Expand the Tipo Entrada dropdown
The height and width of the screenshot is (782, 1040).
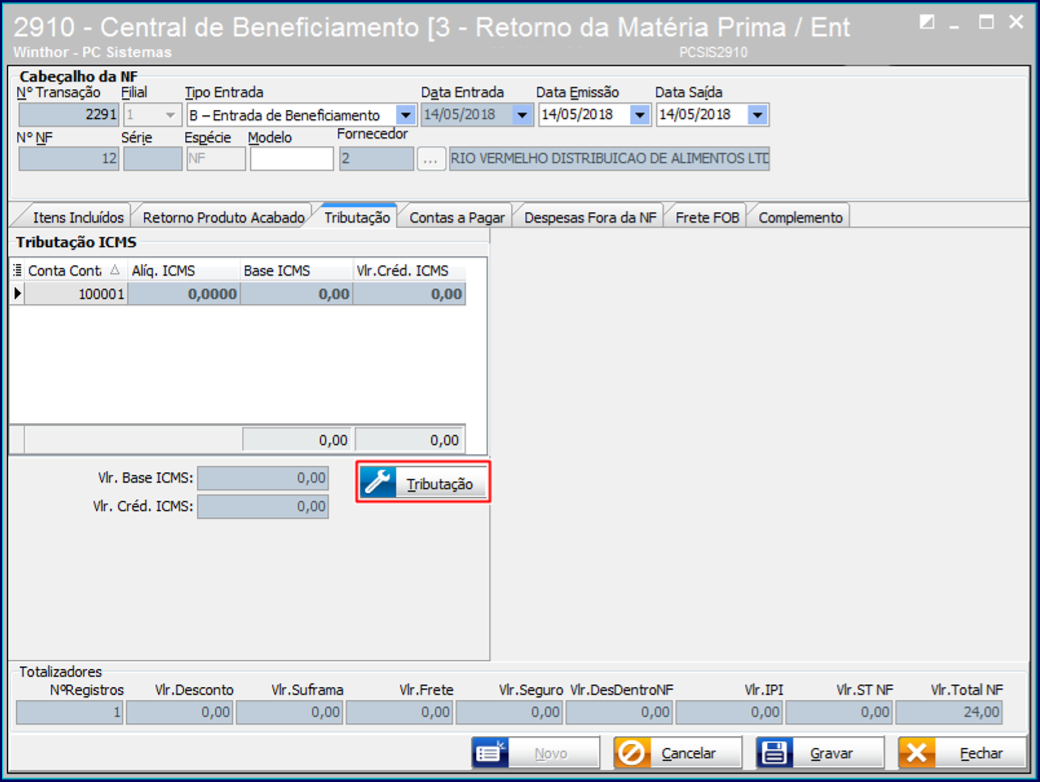click(405, 115)
